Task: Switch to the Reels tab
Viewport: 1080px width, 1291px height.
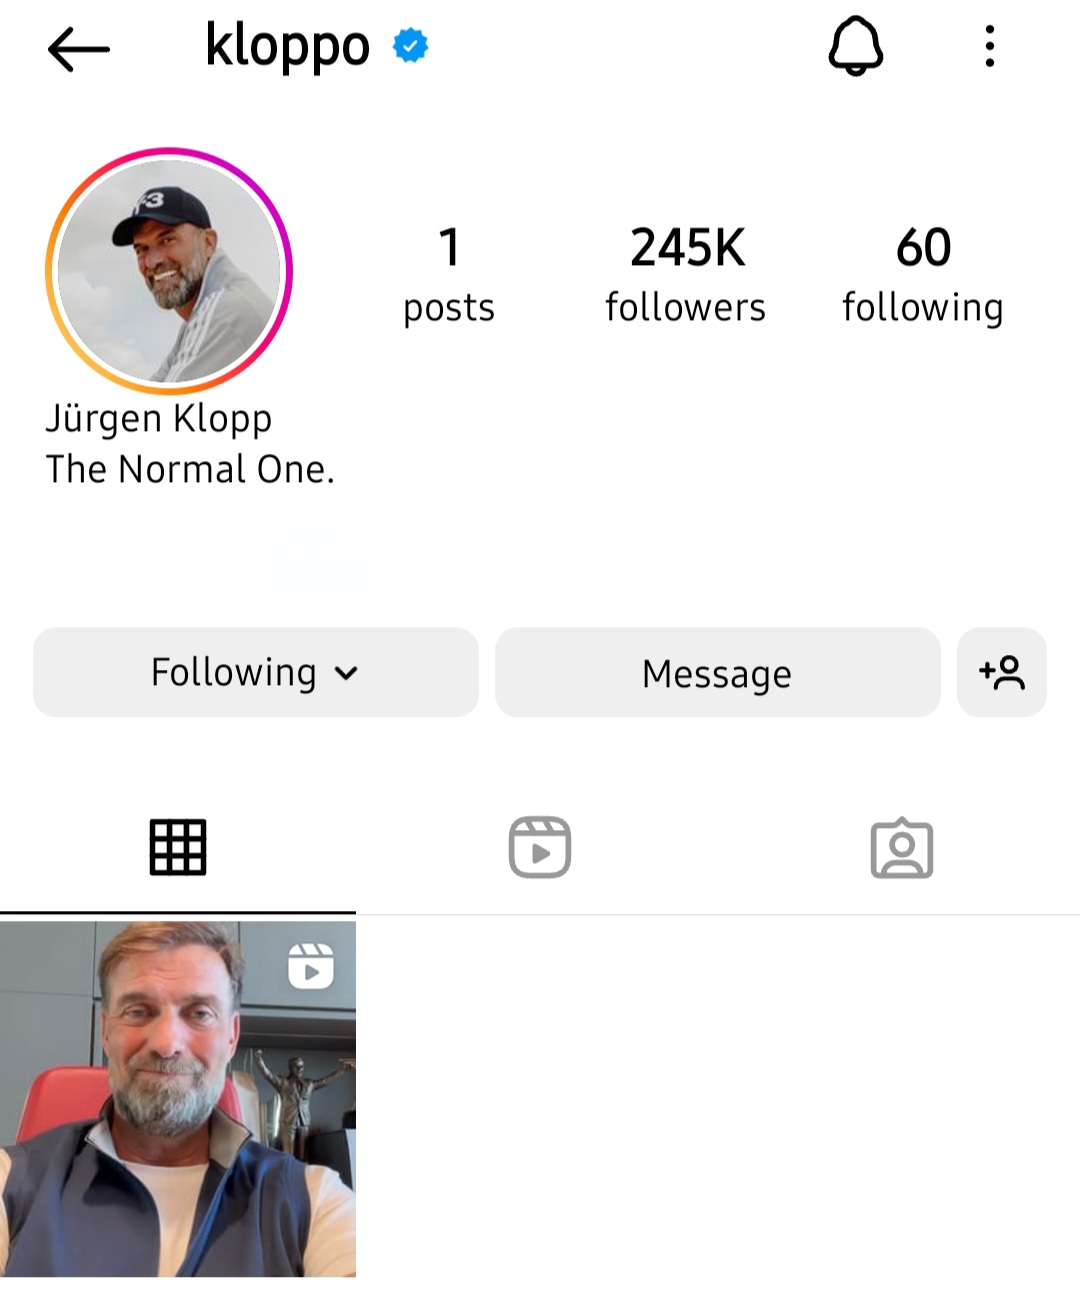Action: point(540,848)
